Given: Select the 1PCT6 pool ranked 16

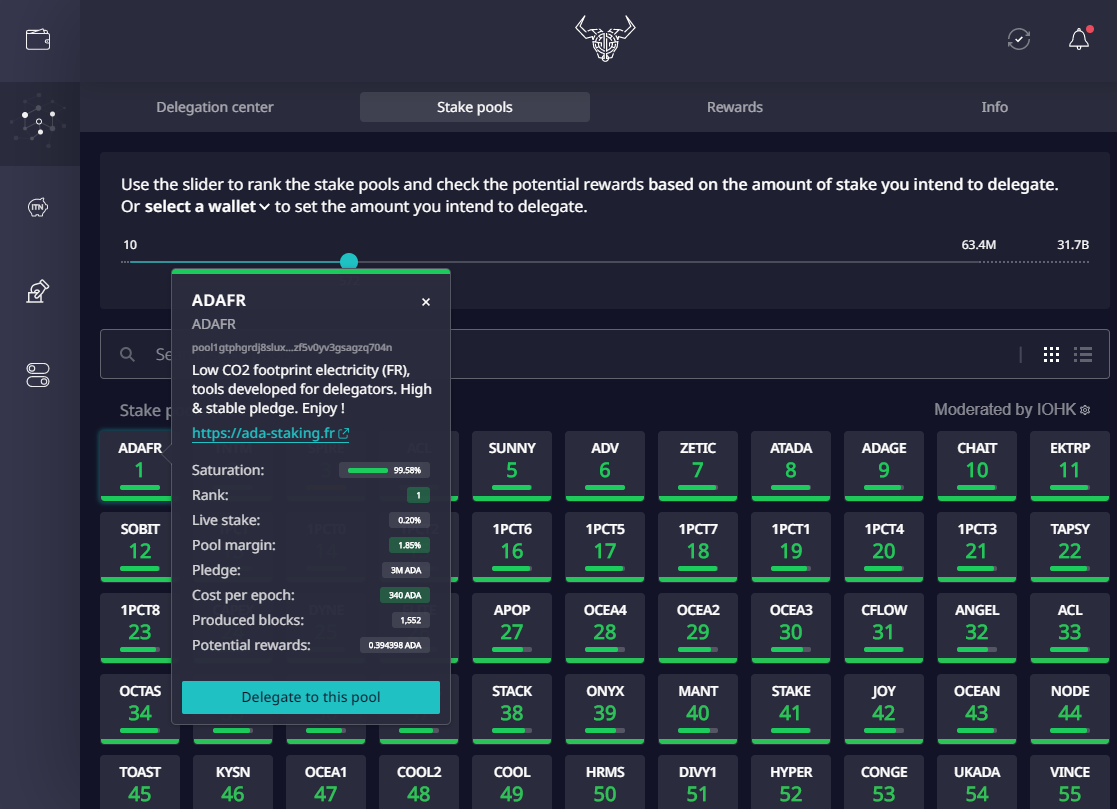Looking at the screenshot, I should (511, 547).
